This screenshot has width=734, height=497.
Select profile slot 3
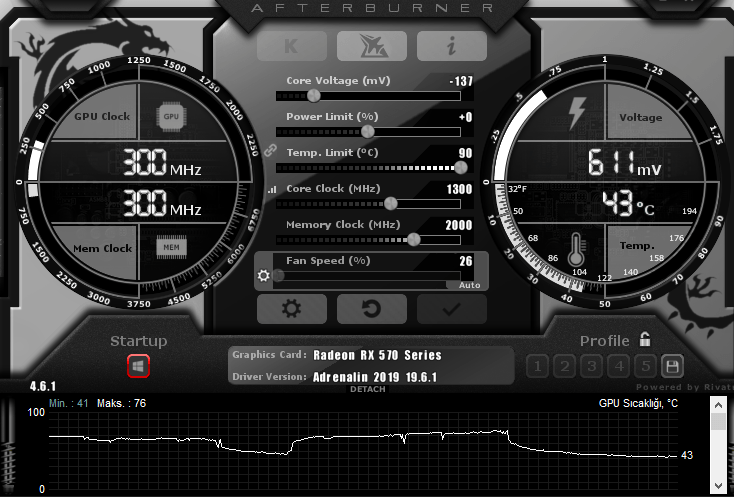(592, 366)
